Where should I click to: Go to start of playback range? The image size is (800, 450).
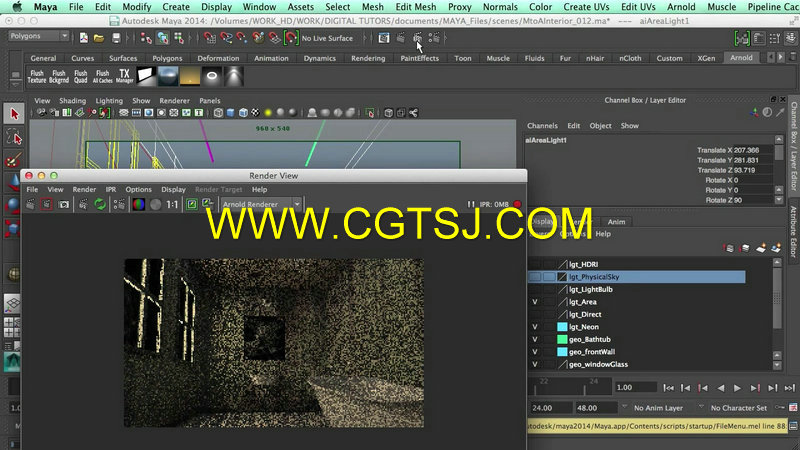tap(668, 388)
